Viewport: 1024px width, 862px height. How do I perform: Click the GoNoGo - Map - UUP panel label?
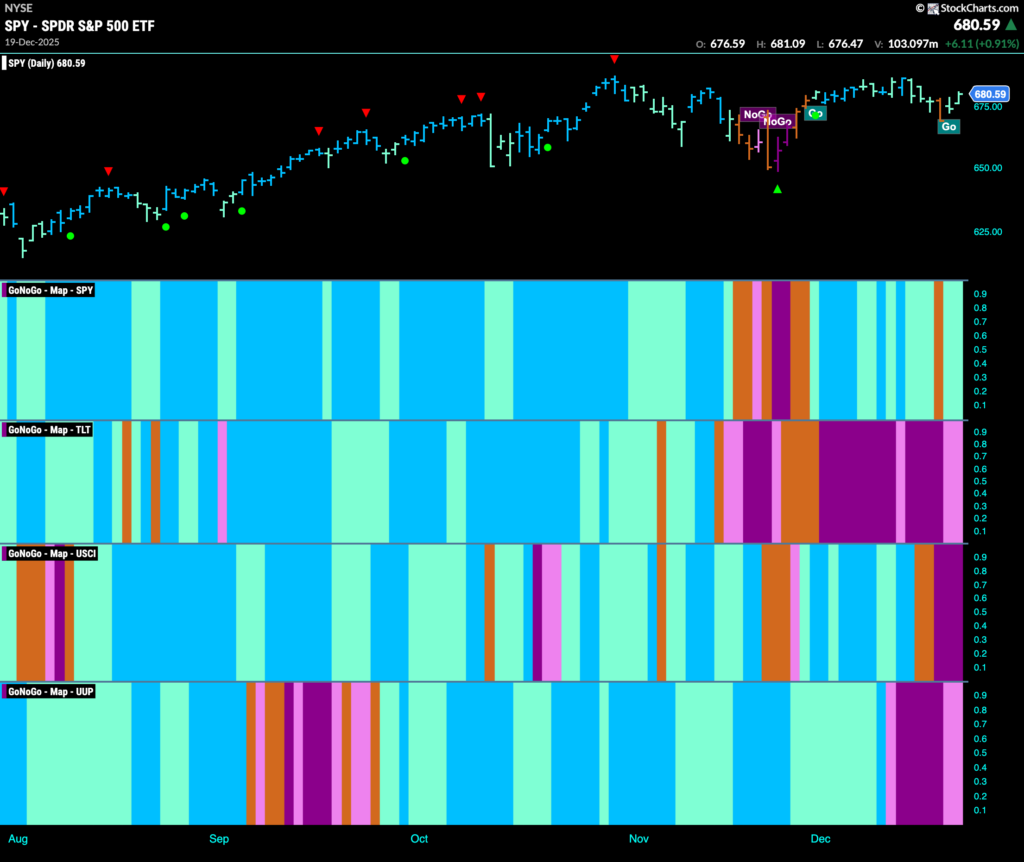pyautogui.click(x=50, y=692)
